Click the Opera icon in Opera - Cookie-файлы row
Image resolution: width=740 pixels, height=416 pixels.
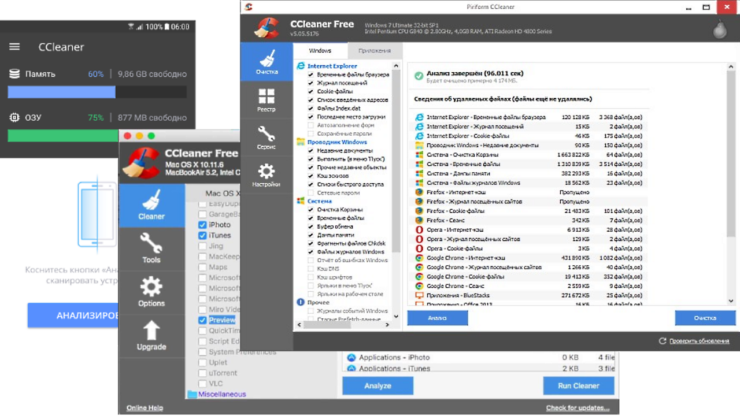point(419,248)
